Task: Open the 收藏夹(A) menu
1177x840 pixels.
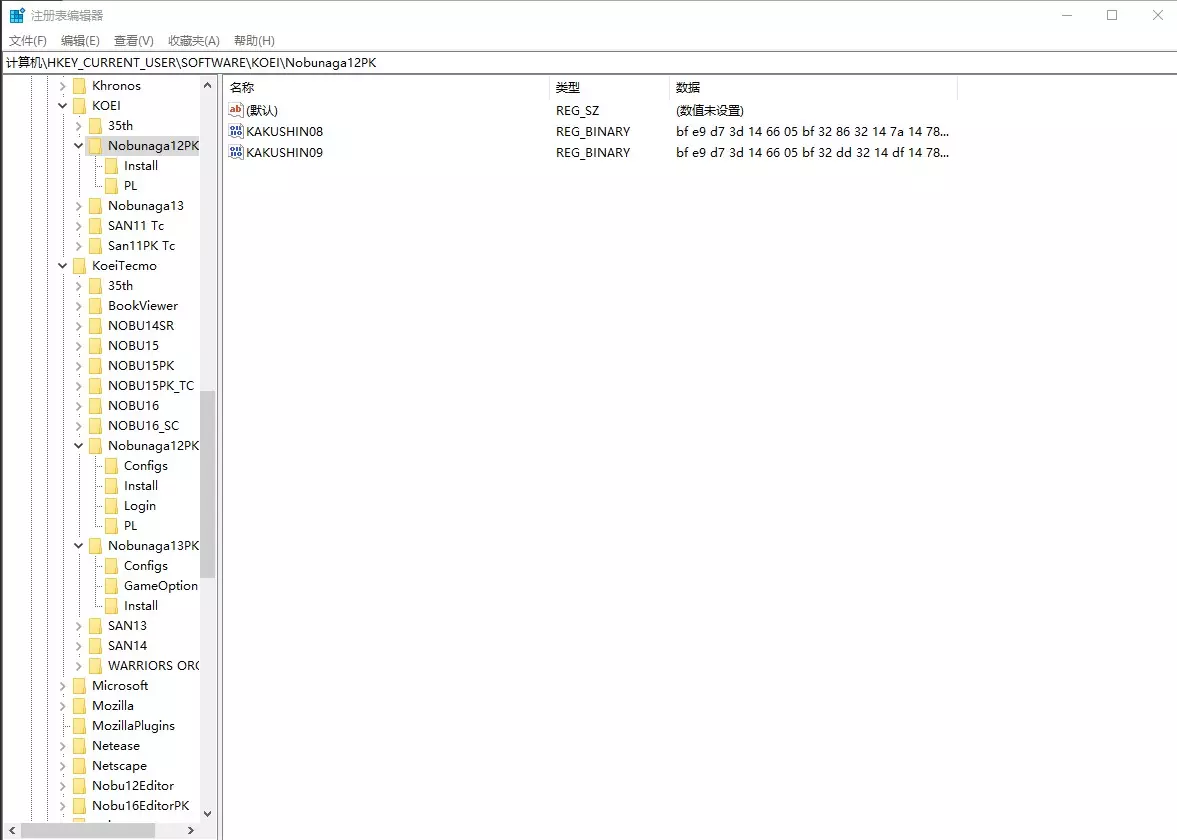Action: 194,41
